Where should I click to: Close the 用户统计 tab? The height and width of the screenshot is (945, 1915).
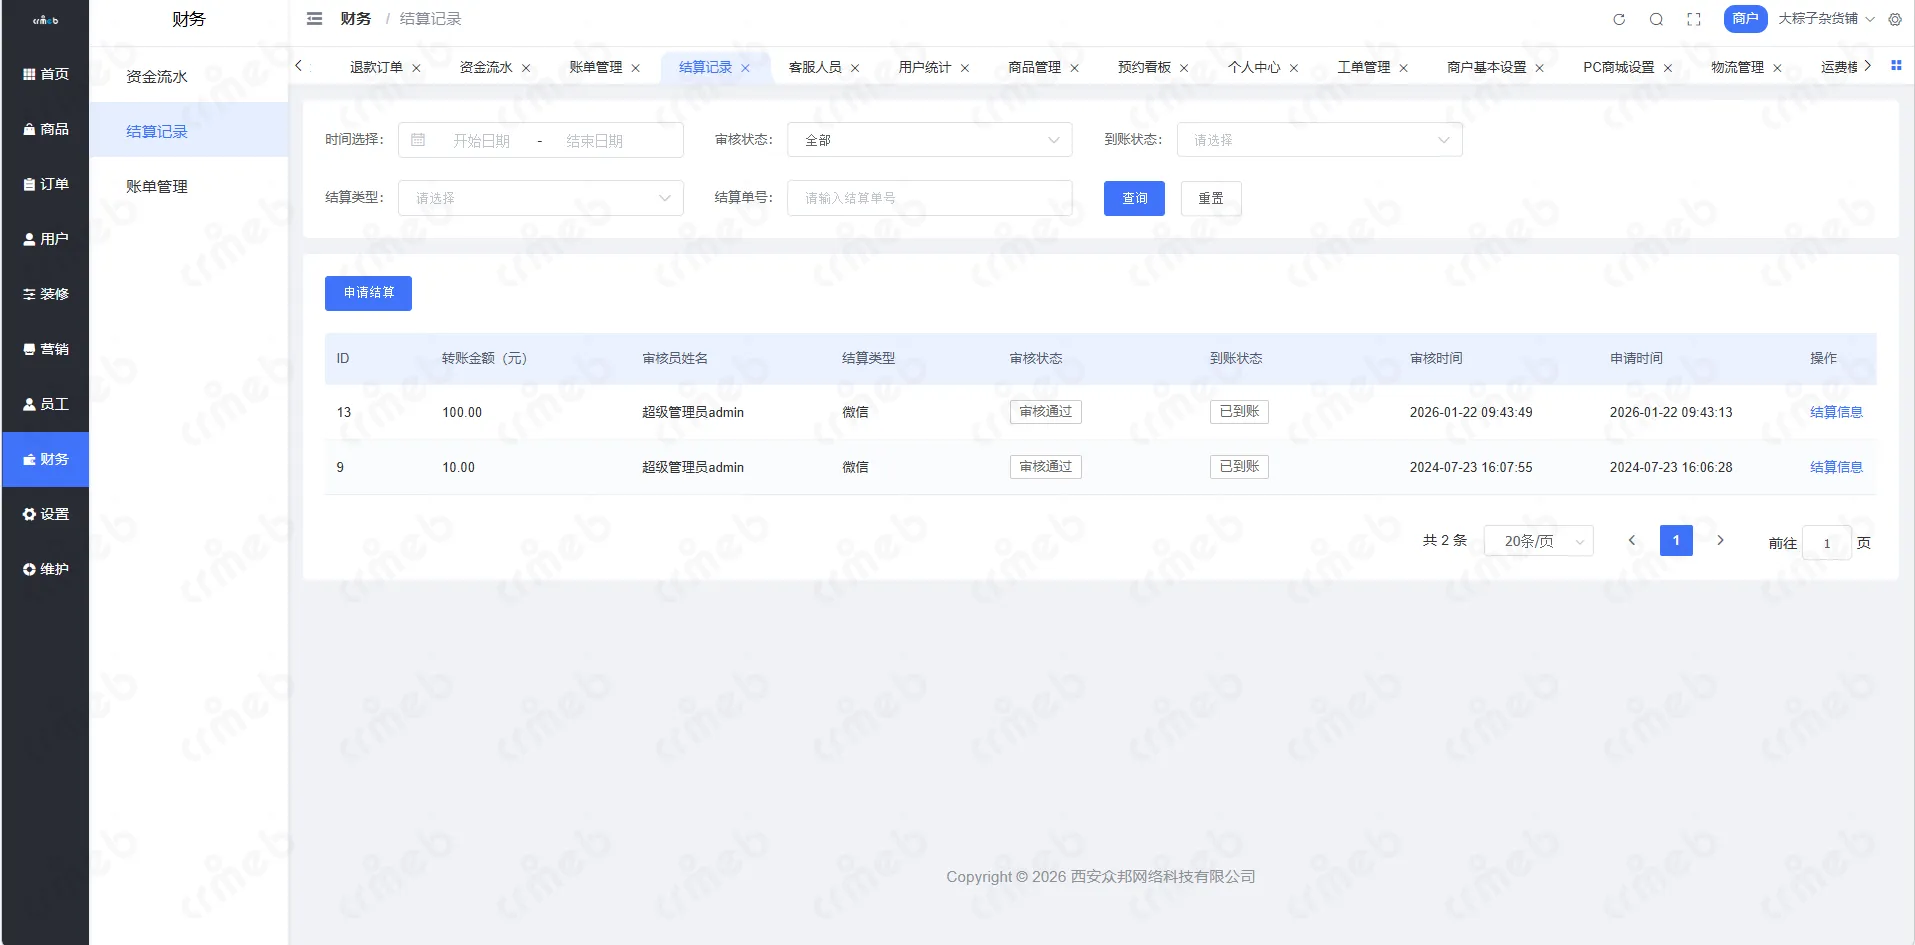coord(965,68)
